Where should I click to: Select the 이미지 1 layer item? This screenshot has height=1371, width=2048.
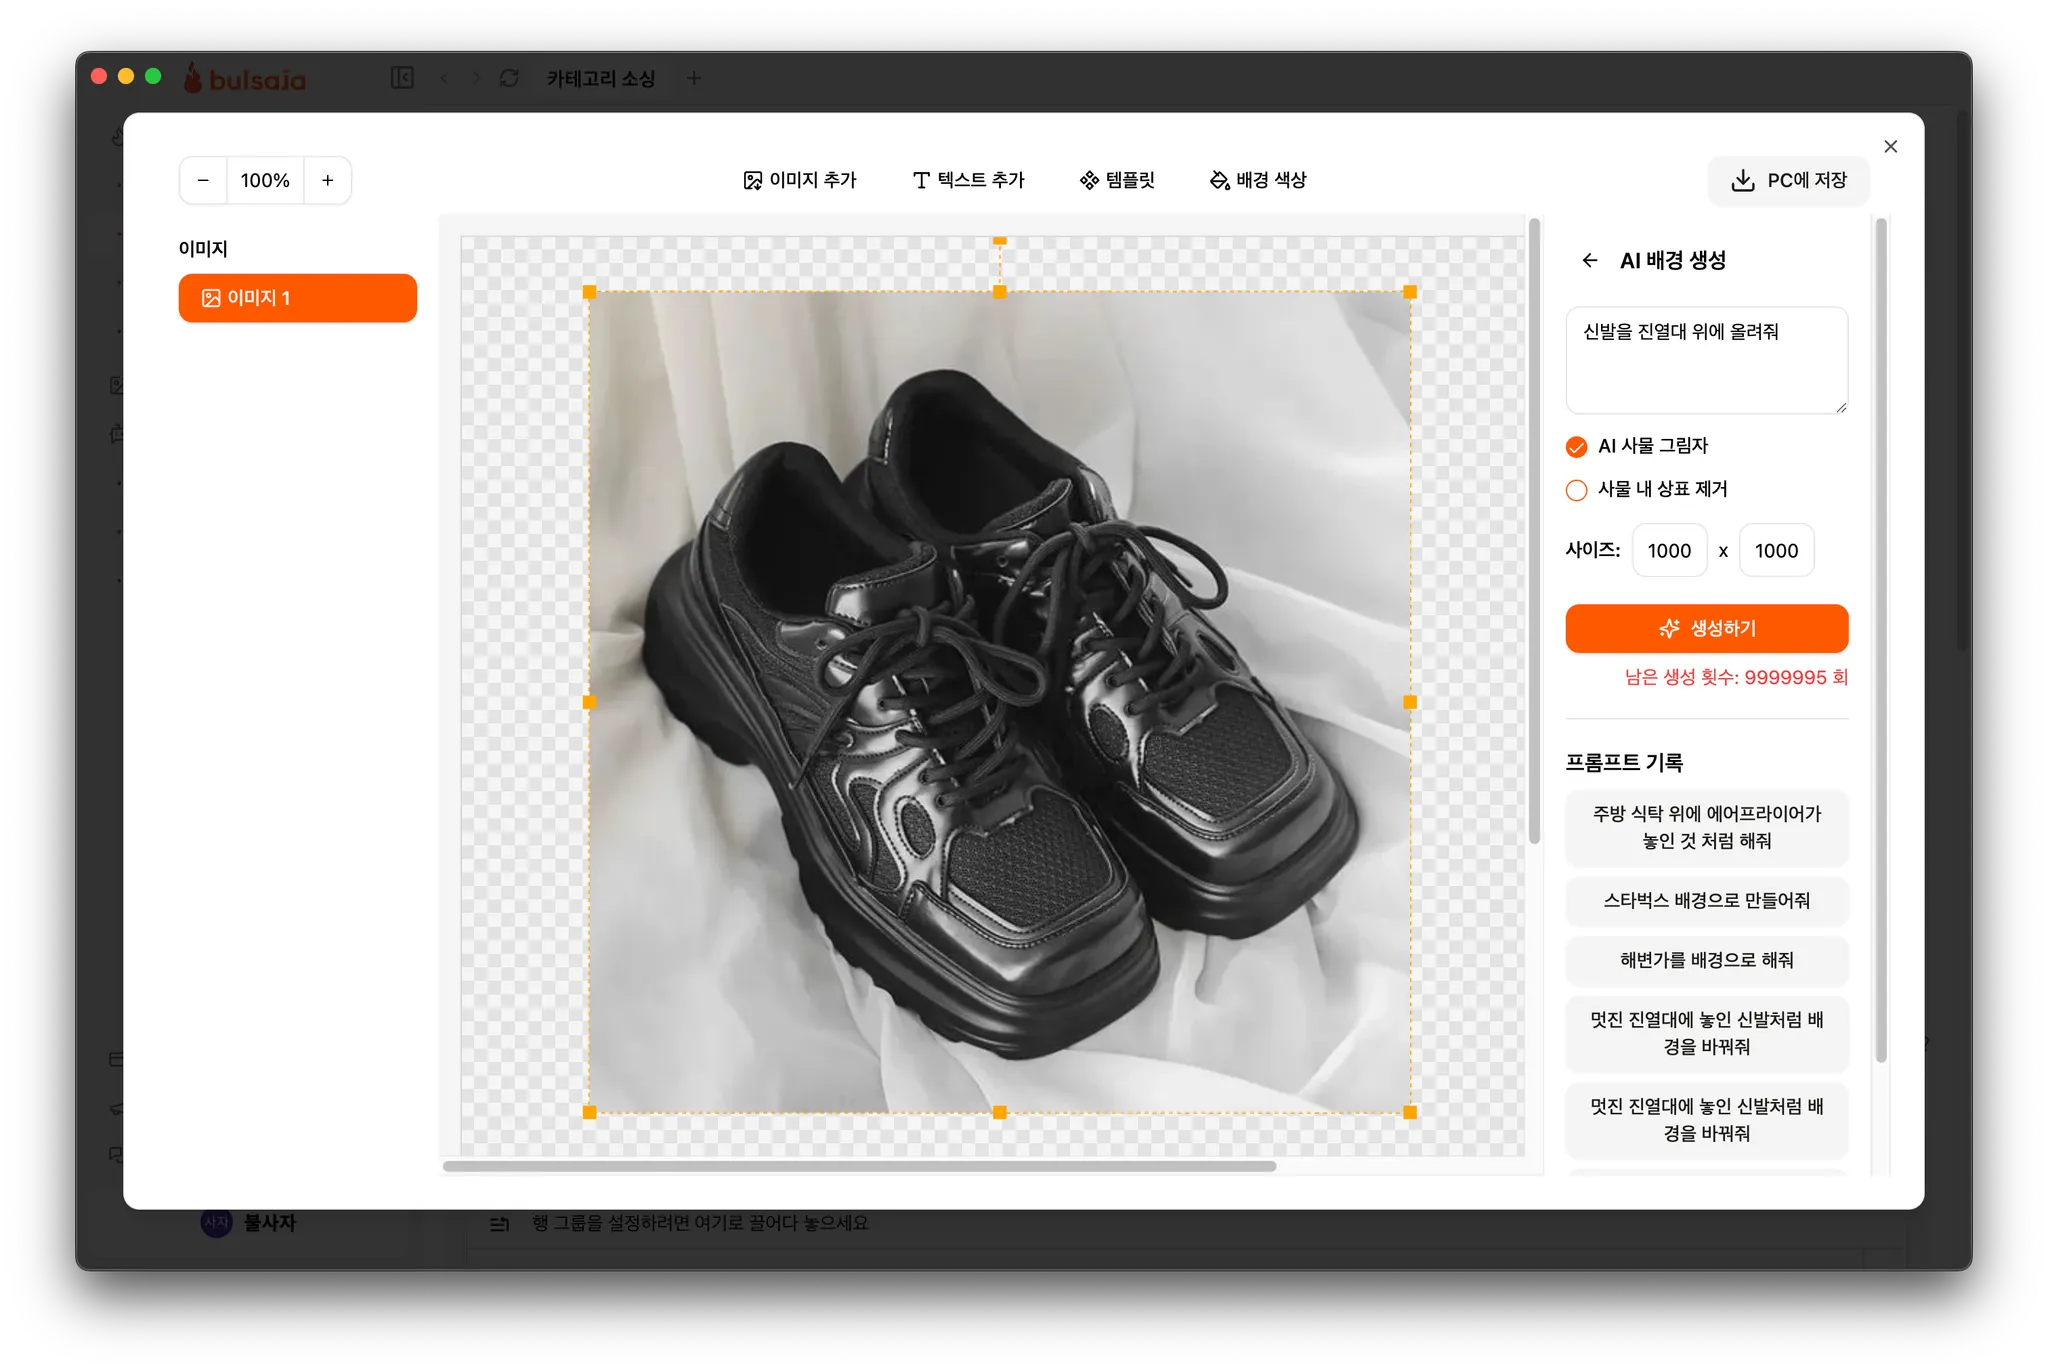[297, 298]
